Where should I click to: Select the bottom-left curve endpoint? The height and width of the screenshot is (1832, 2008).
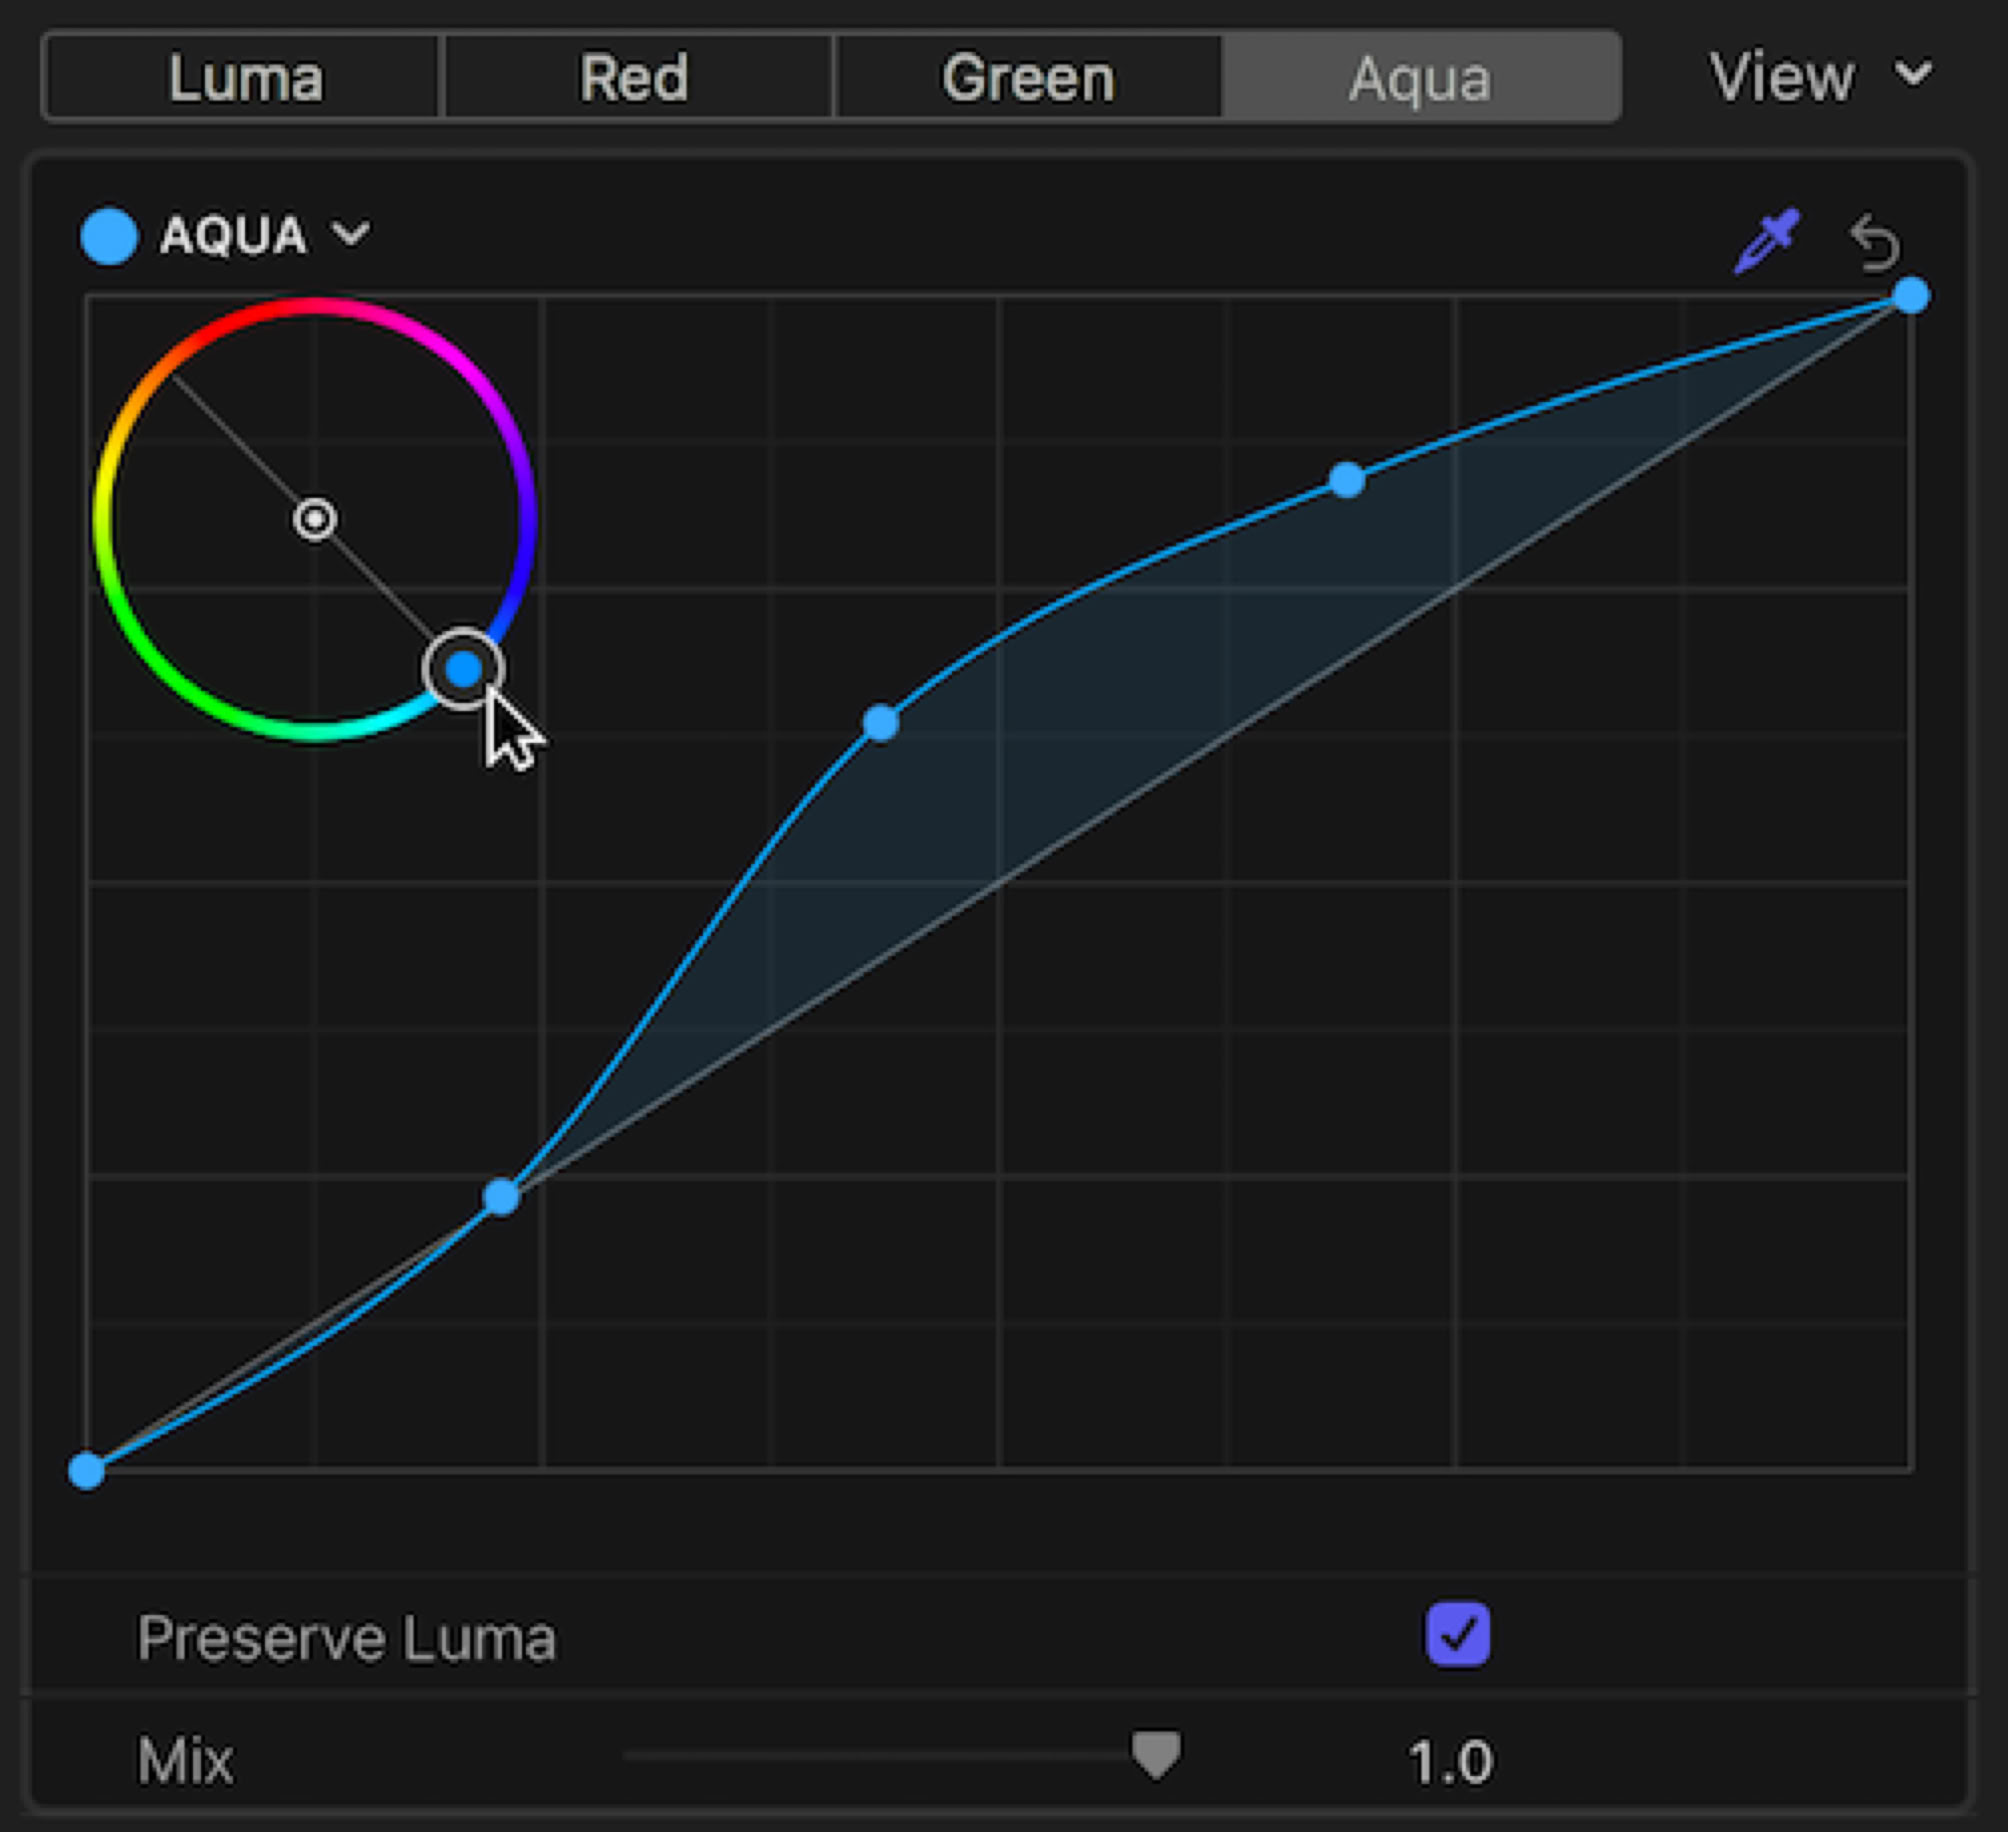click(87, 1471)
